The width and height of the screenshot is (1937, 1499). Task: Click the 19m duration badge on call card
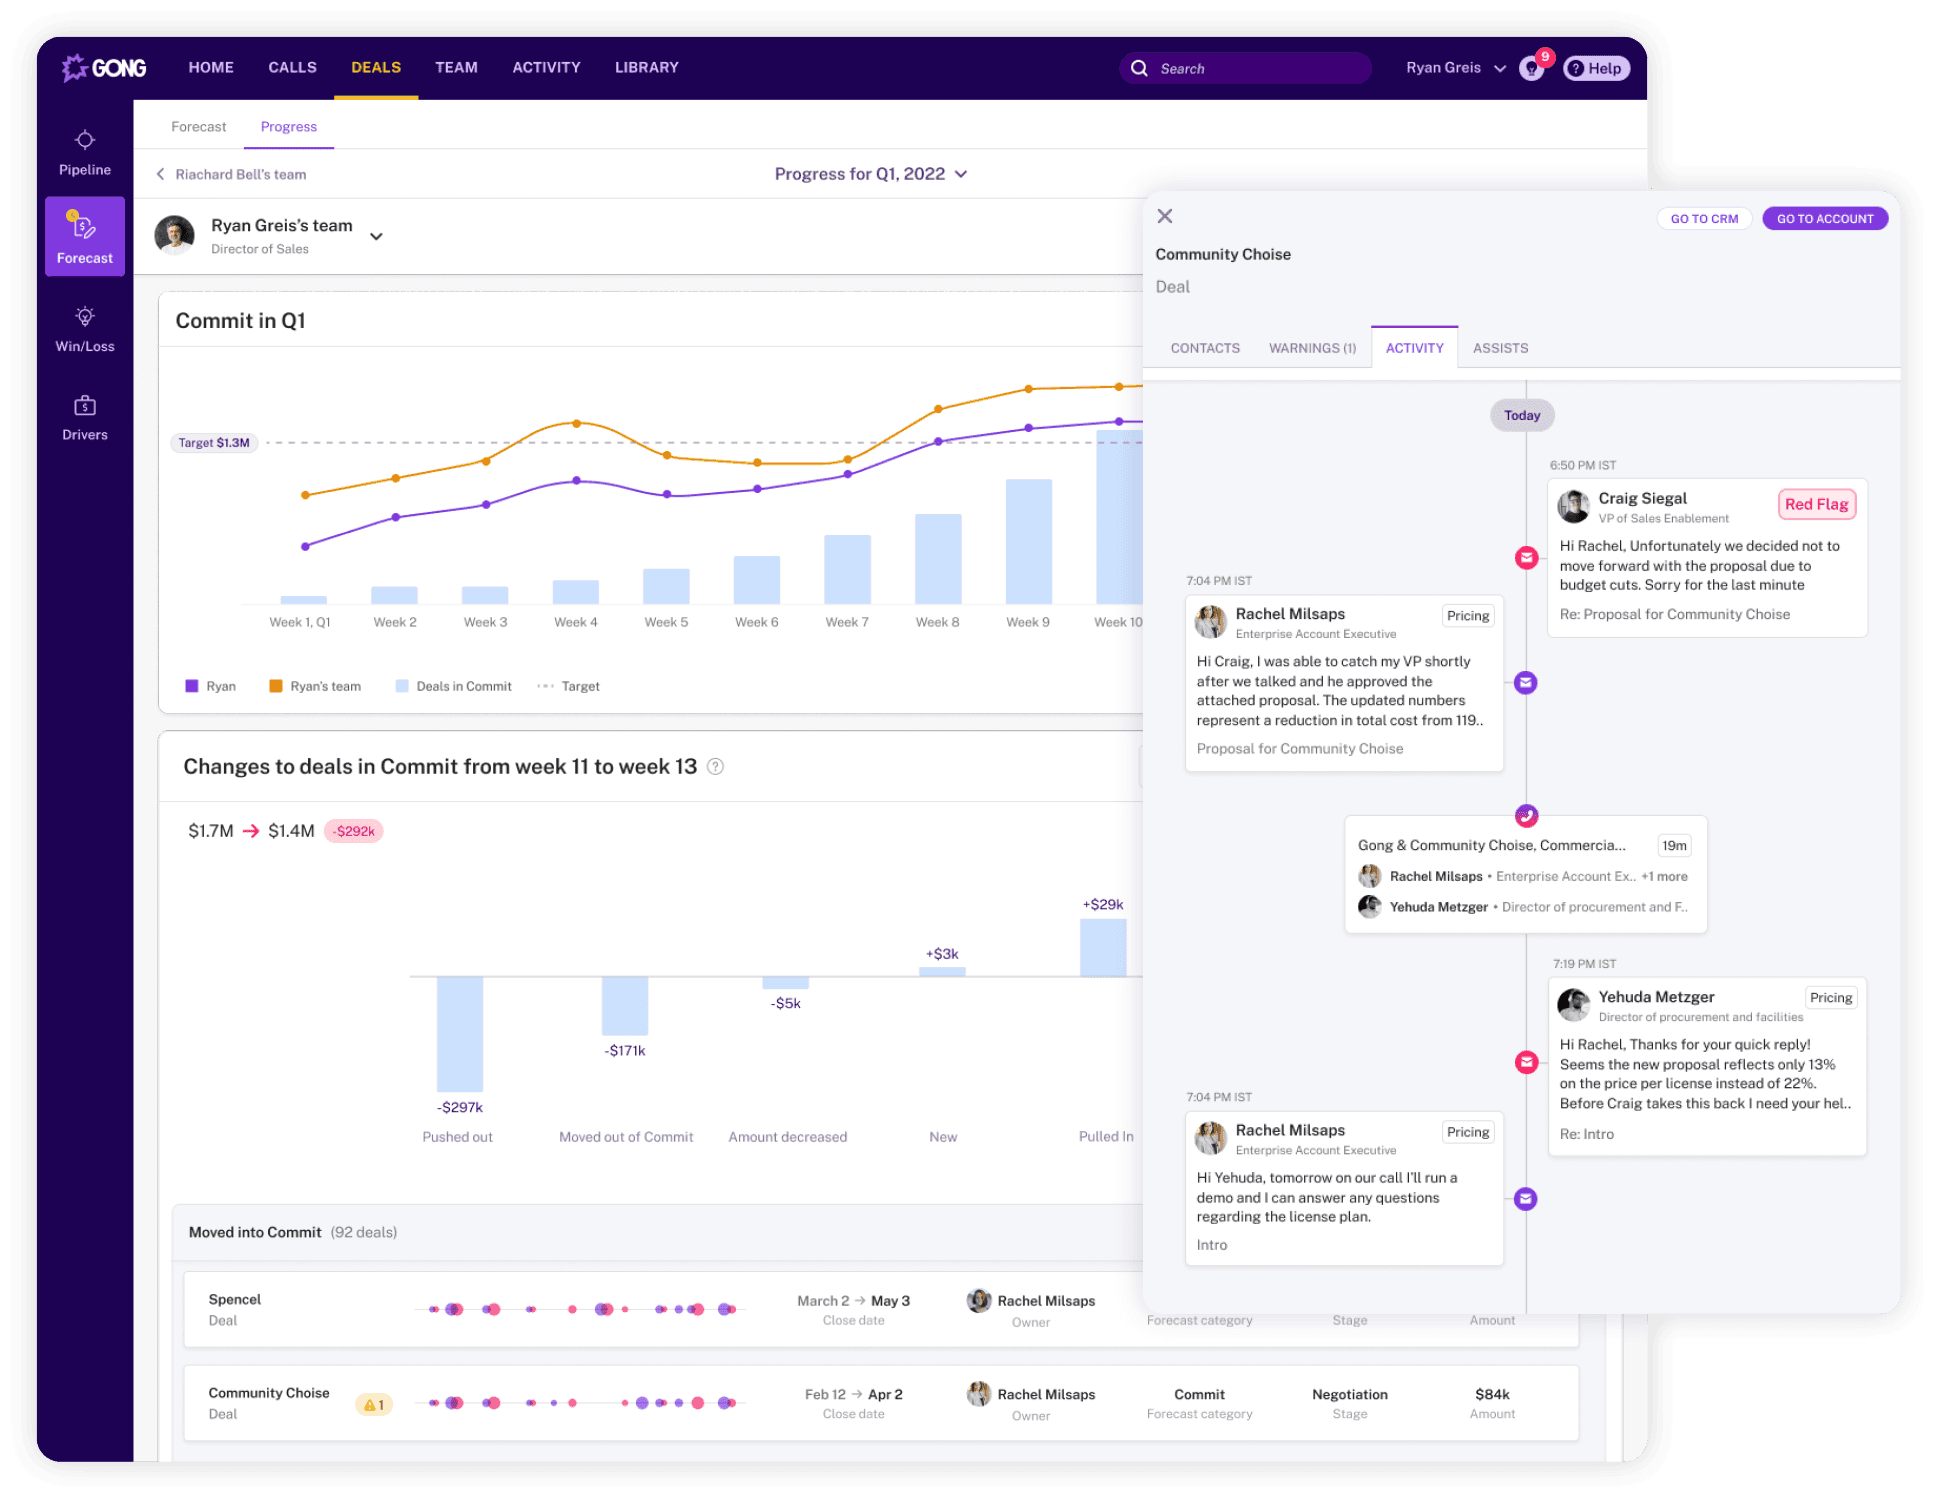click(x=1674, y=845)
